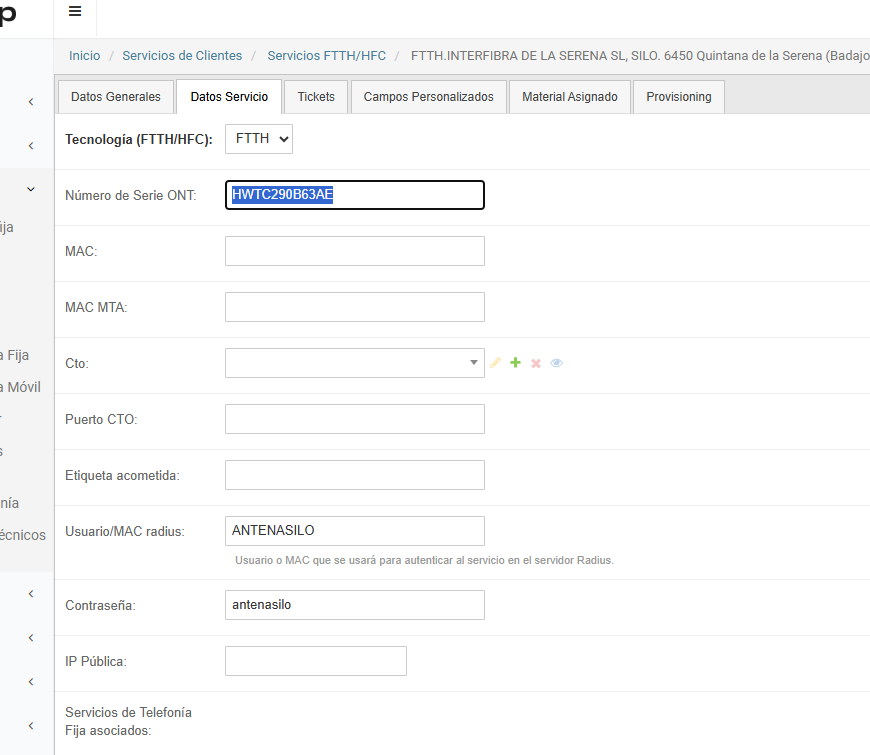Screen dimensions: 870x755
Task: Click the 'Tecnología (FTTH/HFC):' label
Action: (x=139, y=139)
